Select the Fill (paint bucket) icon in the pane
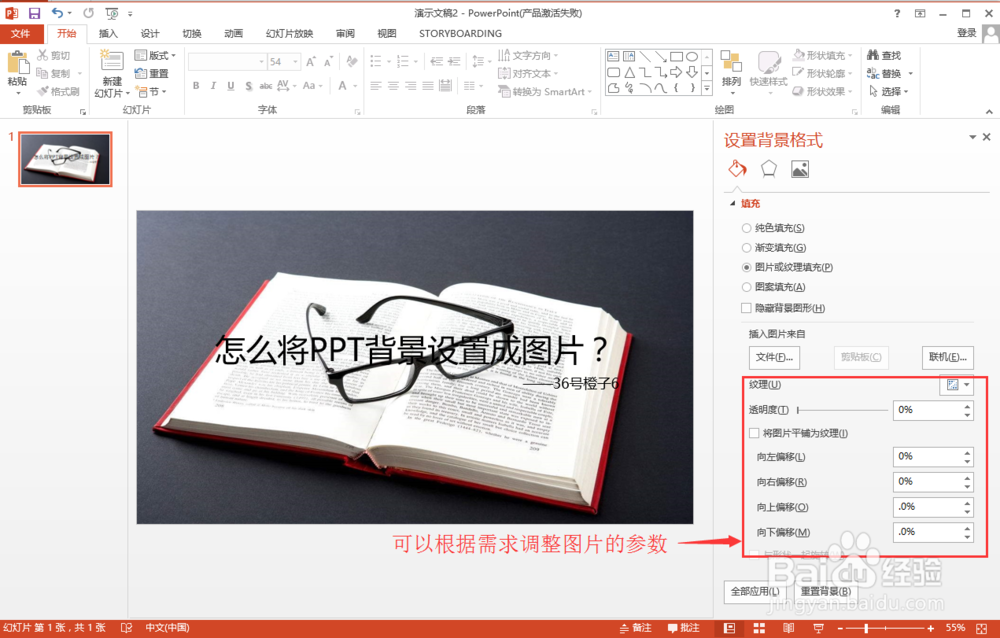The image size is (1000, 638). point(737,169)
